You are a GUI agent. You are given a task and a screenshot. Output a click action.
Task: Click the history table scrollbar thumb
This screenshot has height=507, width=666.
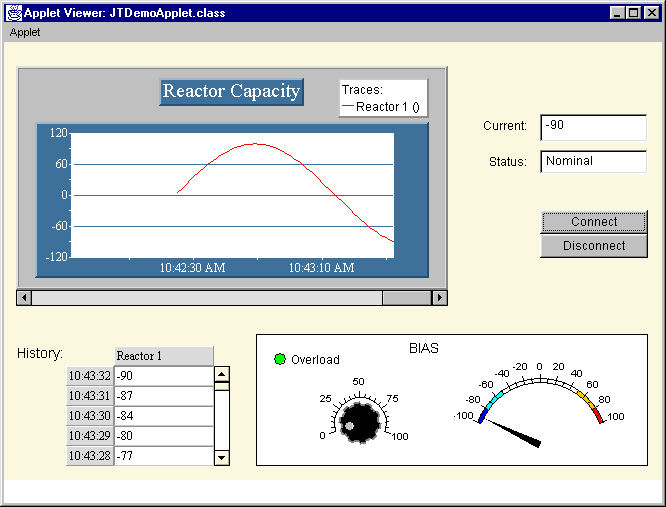click(x=222, y=386)
